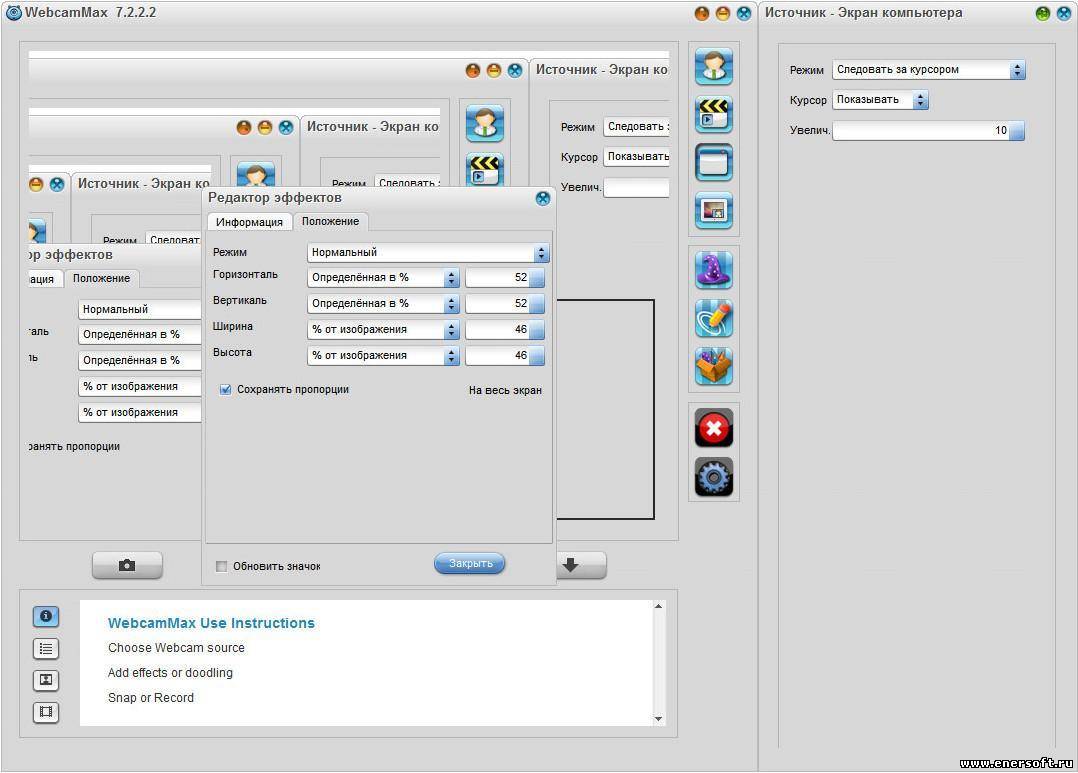
Task: Switch to the Информация tab
Action: pos(249,221)
